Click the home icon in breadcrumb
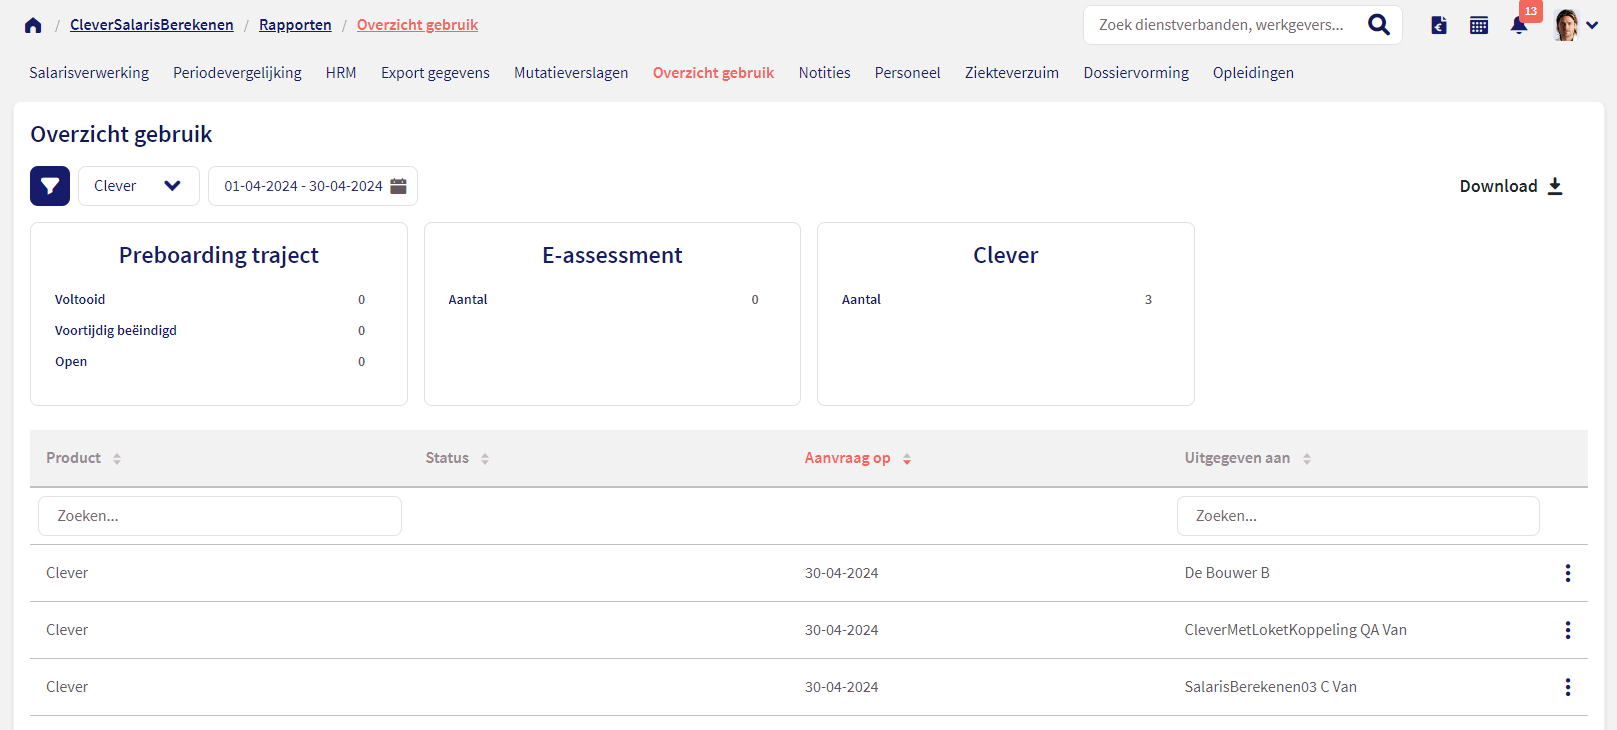 coord(33,25)
